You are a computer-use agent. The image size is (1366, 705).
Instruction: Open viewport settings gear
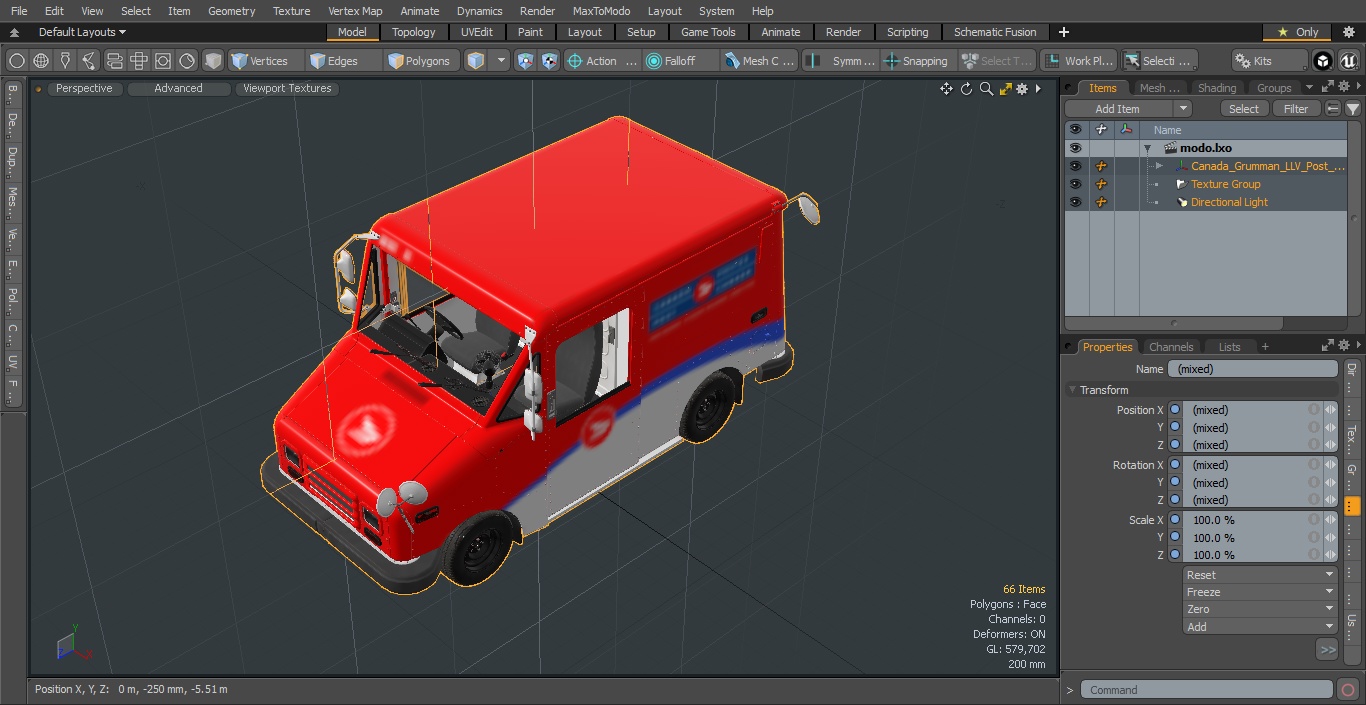(1022, 89)
